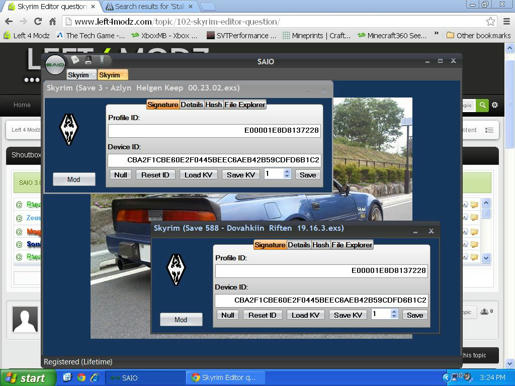
Task: Click the round SAIO logo orb
Action: pyautogui.click(x=55, y=65)
